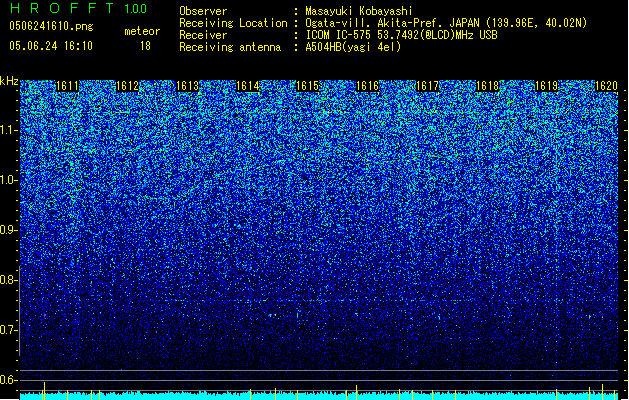Click the 1611 time marker
629x400 pixels.
pos(67,86)
